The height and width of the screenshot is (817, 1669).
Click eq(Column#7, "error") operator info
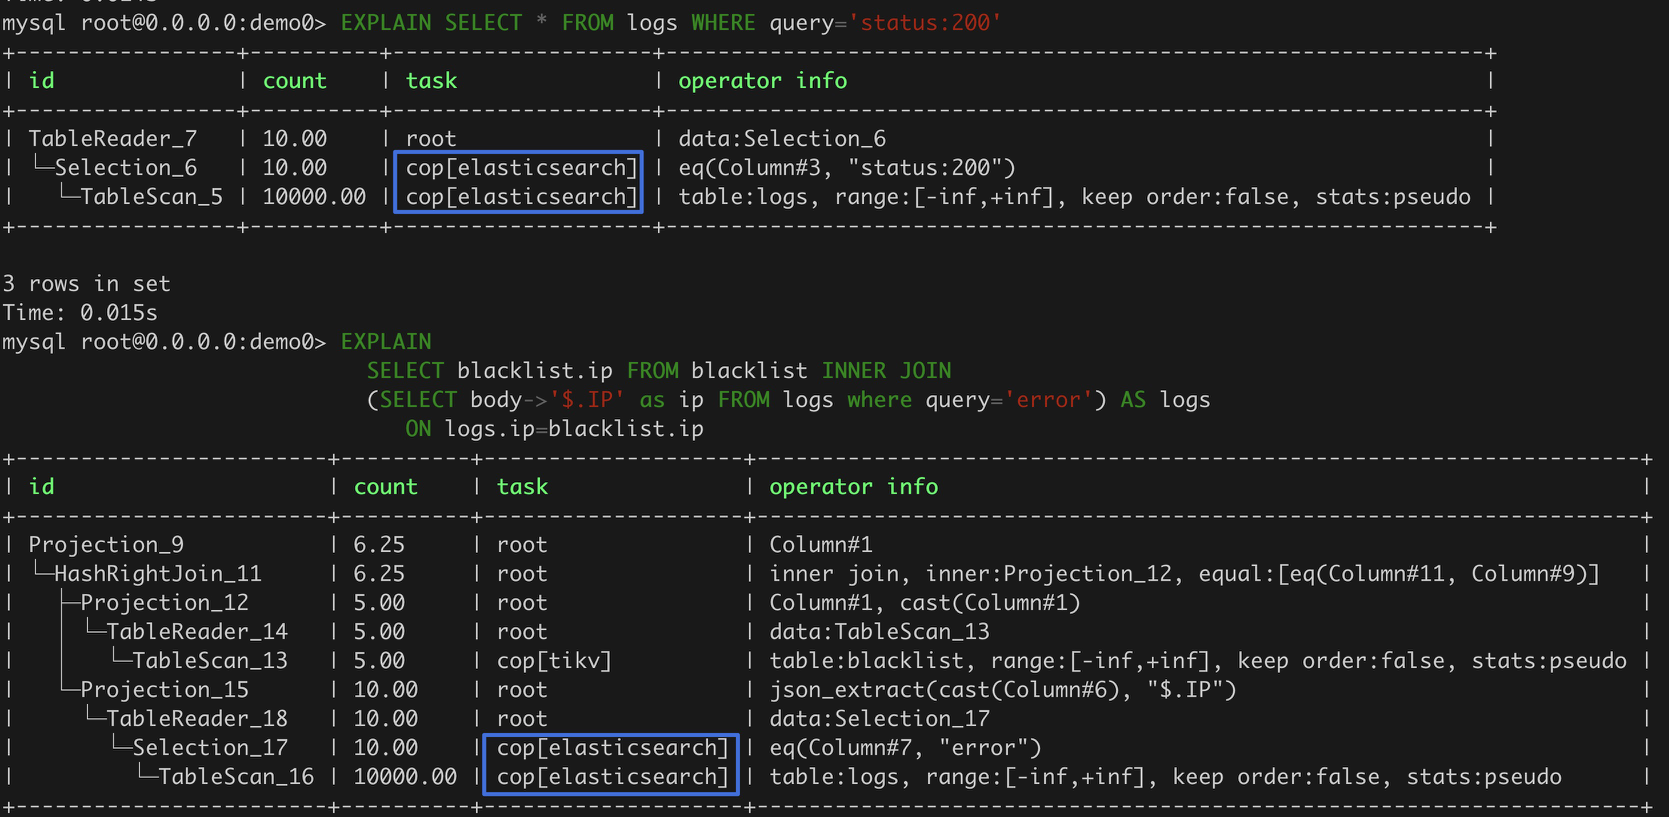905,748
